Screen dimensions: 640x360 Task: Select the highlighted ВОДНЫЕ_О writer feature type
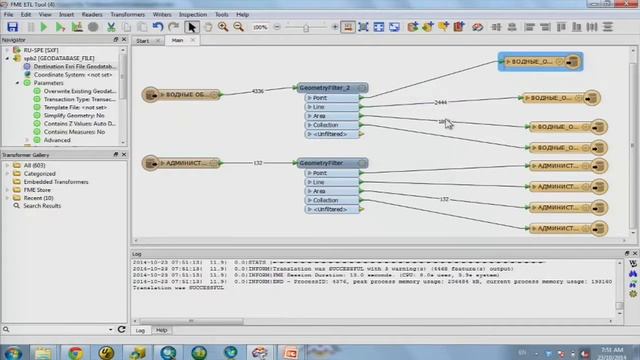coord(540,62)
